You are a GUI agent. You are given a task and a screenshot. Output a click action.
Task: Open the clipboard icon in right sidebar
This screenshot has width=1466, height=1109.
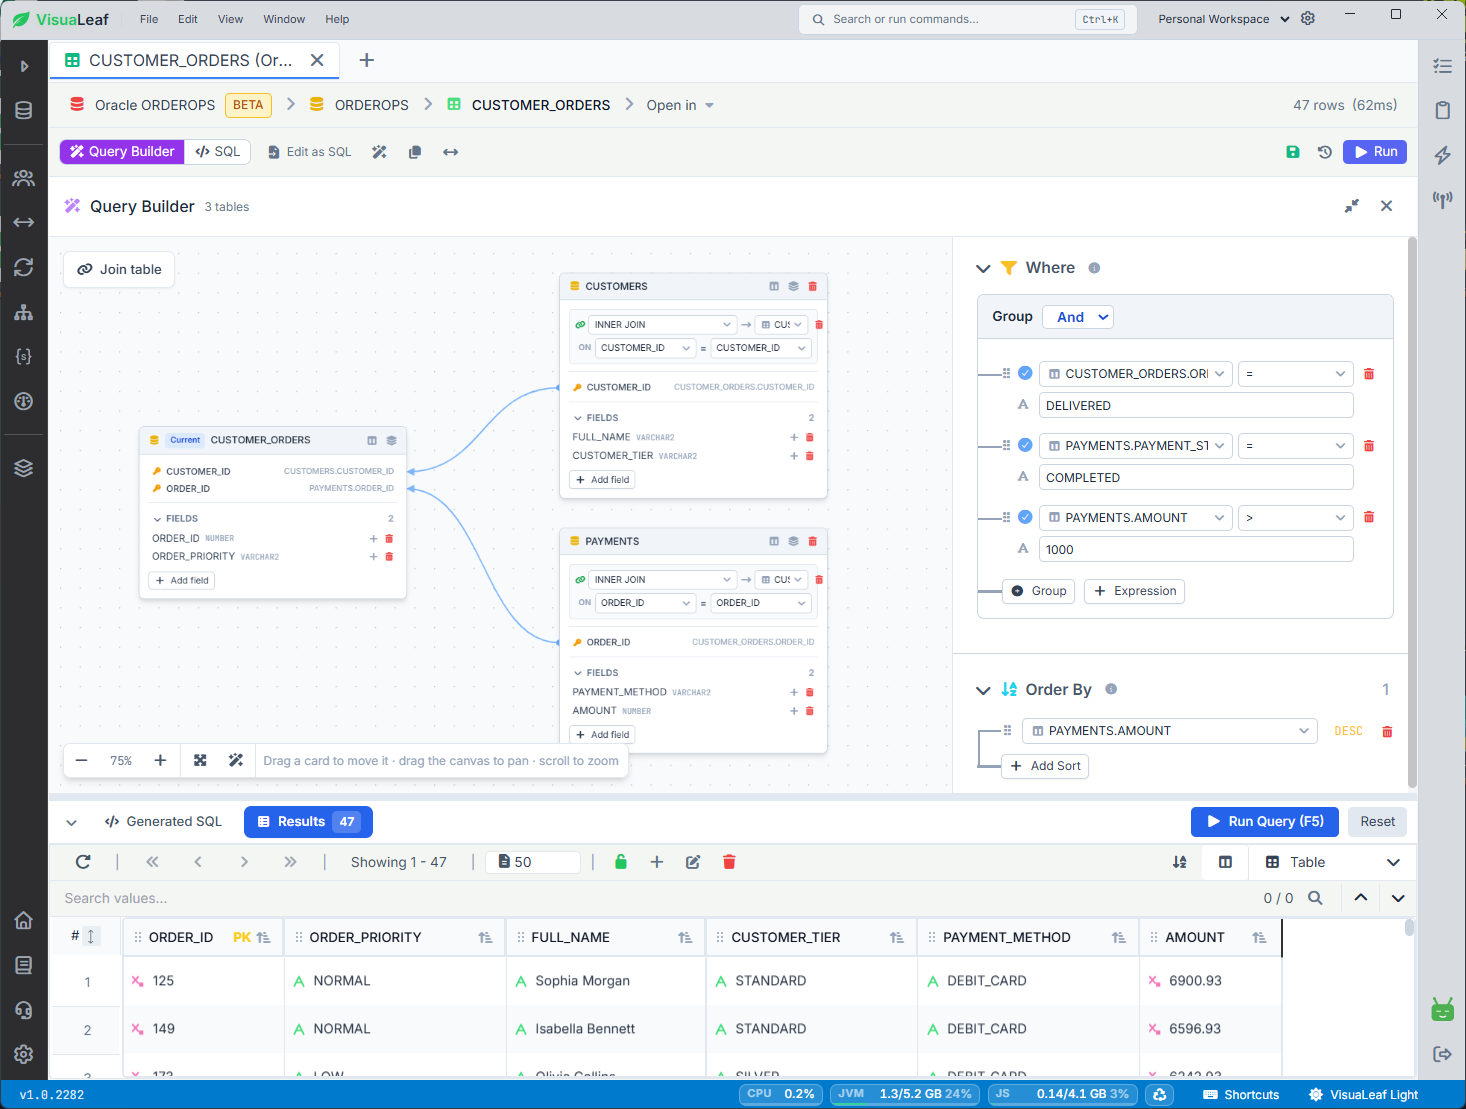point(1442,110)
